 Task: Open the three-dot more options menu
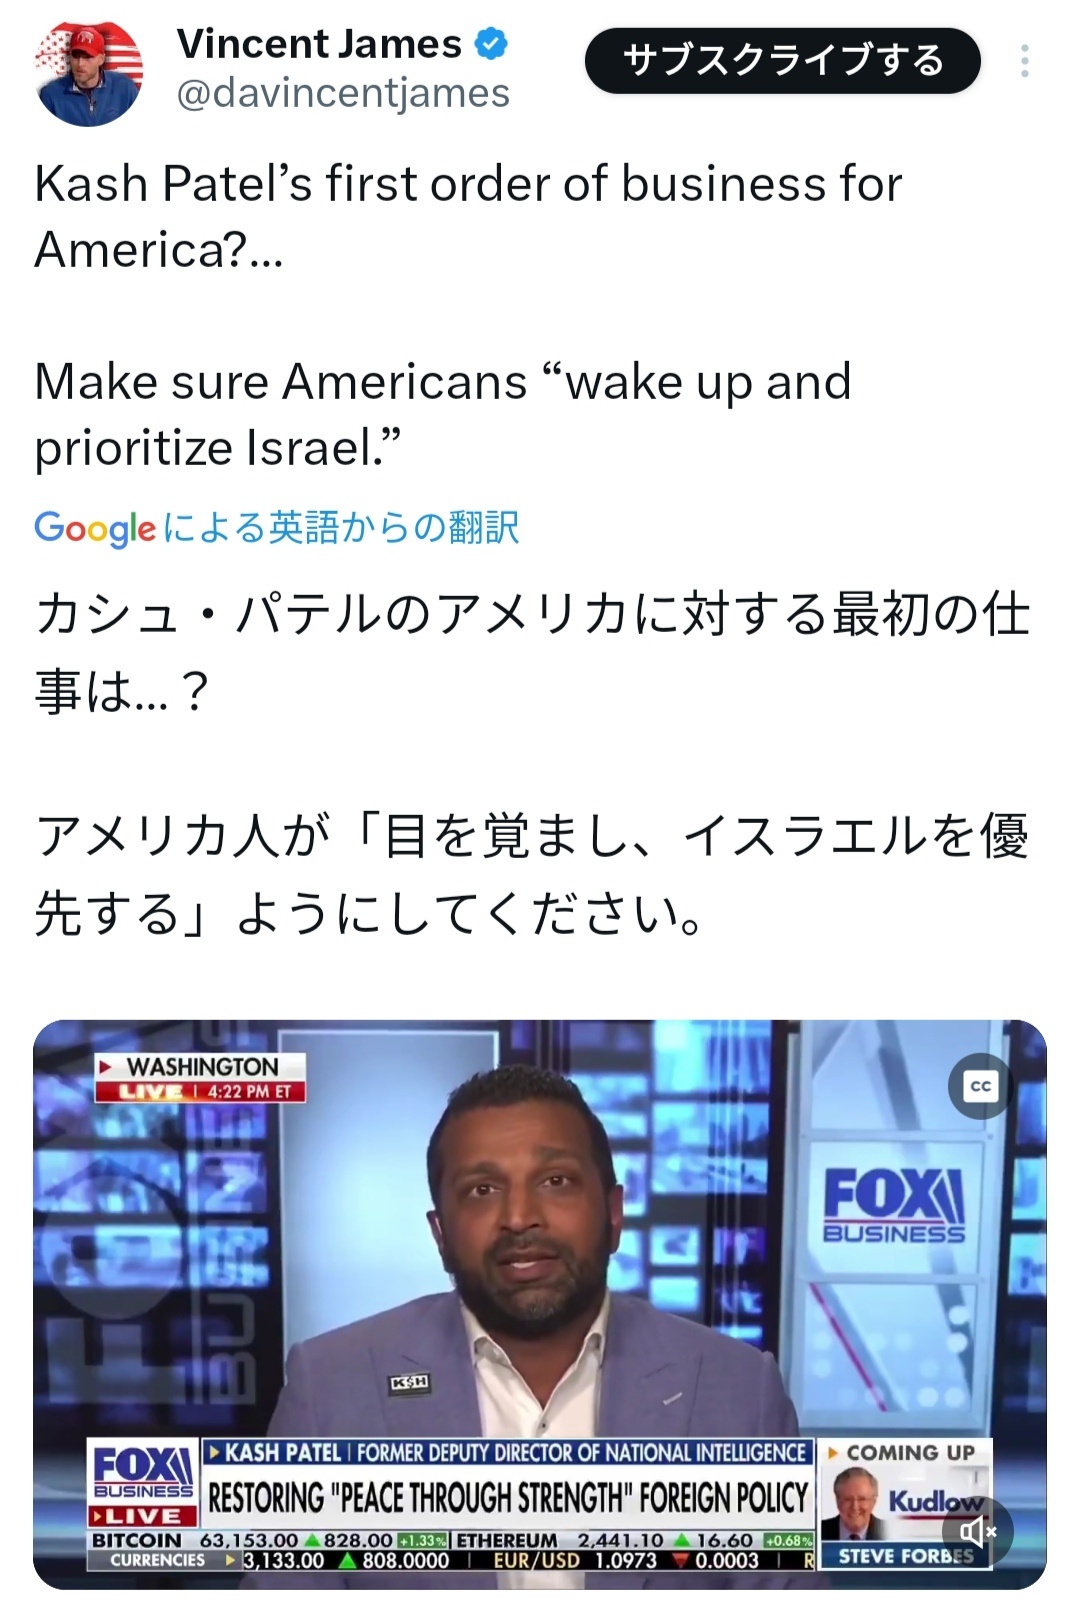(1024, 61)
